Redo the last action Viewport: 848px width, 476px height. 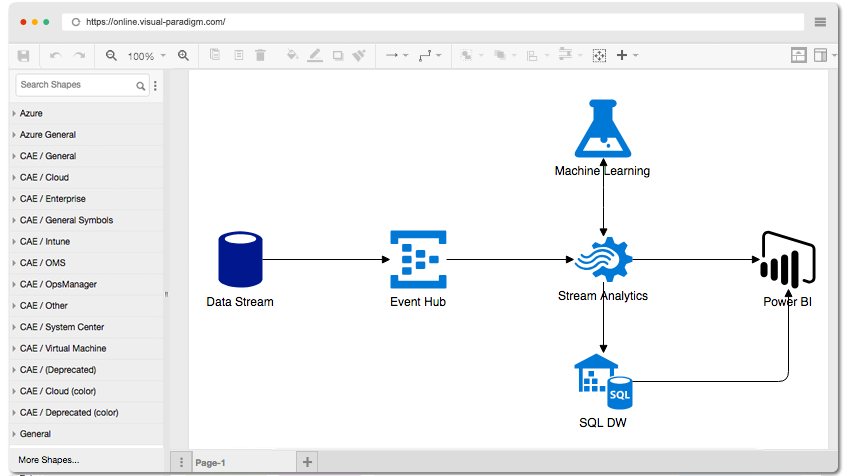[x=80, y=56]
